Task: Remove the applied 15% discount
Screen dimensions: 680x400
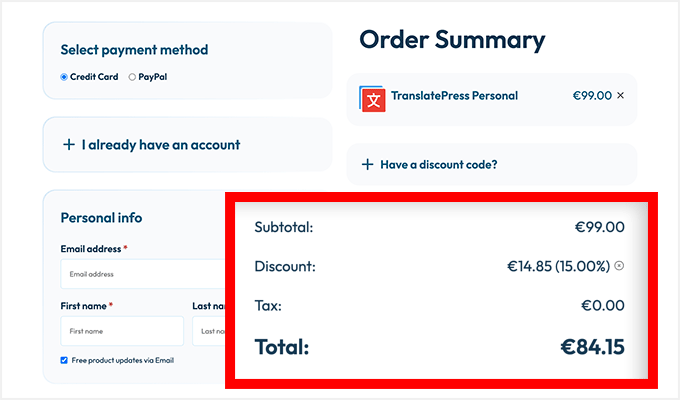Action: pos(619,266)
